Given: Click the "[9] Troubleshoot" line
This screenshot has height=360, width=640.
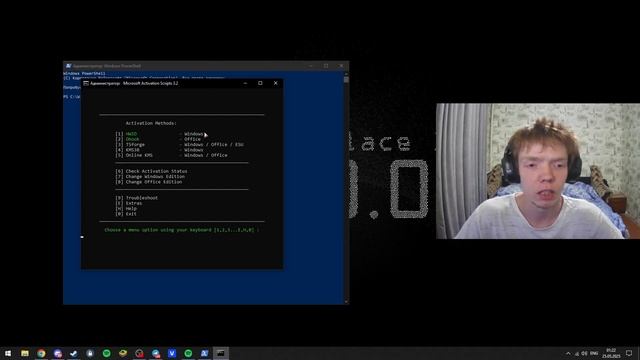Looking at the screenshot, I should [137, 198].
